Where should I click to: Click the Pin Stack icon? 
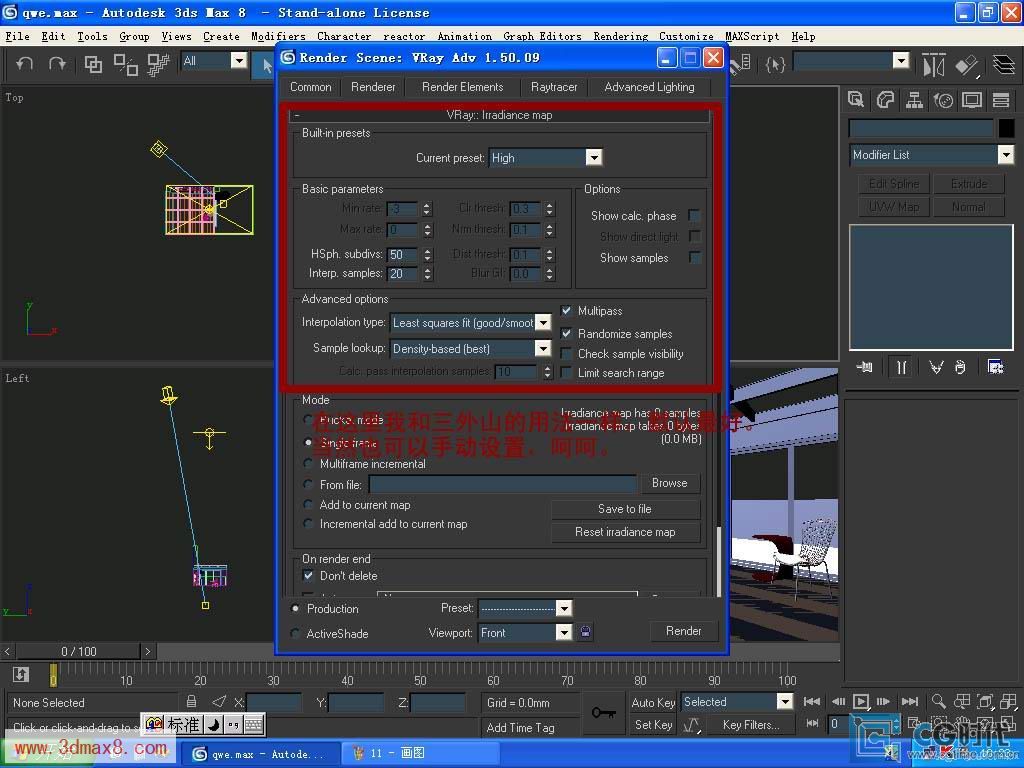pyautogui.click(x=865, y=367)
